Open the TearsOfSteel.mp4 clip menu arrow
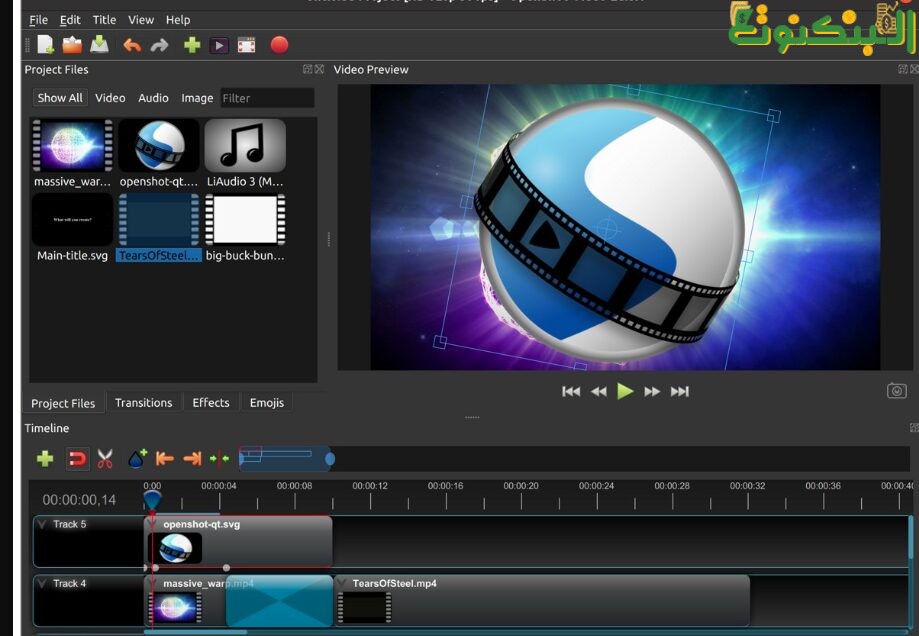The image size is (919, 636). click(x=341, y=583)
